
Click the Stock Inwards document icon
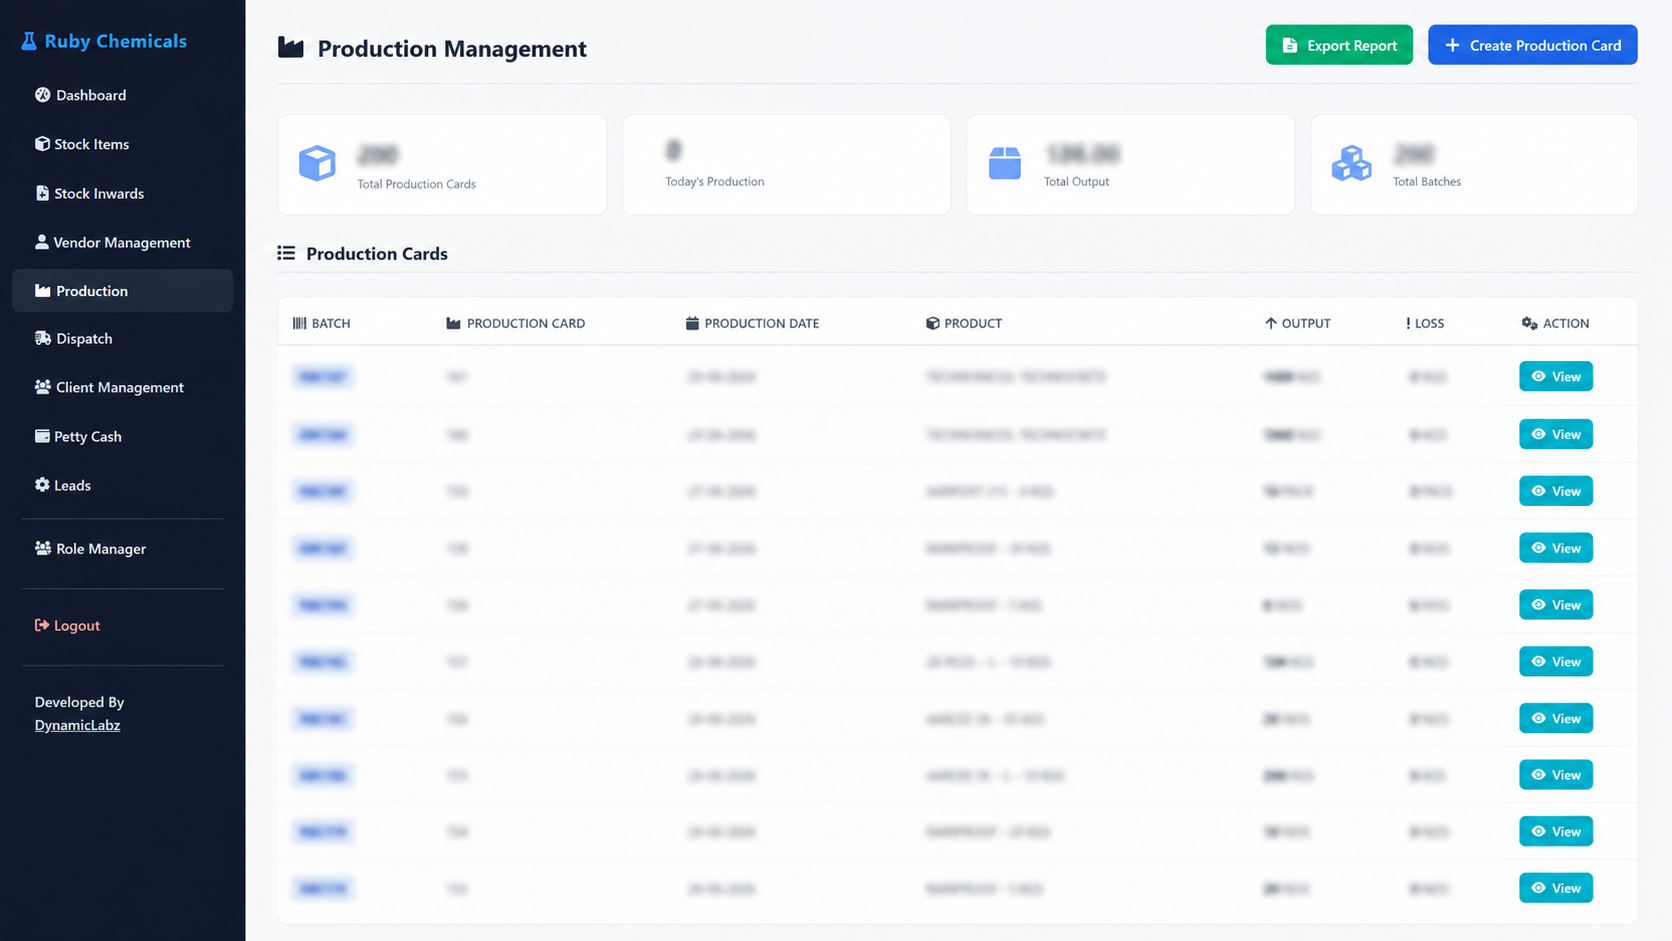pos(42,193)
